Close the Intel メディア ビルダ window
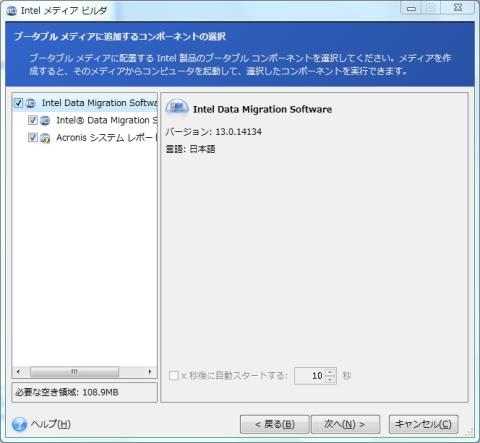480x443 pixels. point(458,8)
